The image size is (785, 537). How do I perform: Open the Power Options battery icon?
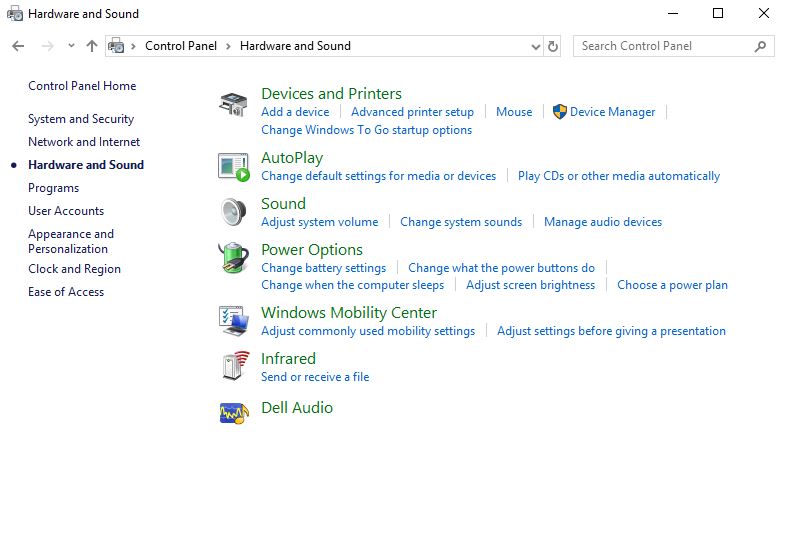(x=233, y=258)
